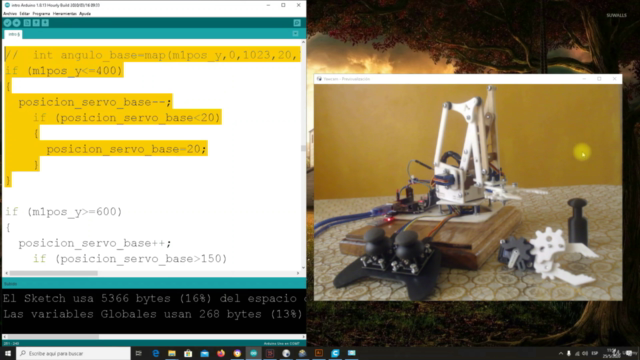Click the Open sketch toolbar icon
The height and width of the screenshot is (360, 640).
pyautogui.click(x=36, y=23)
